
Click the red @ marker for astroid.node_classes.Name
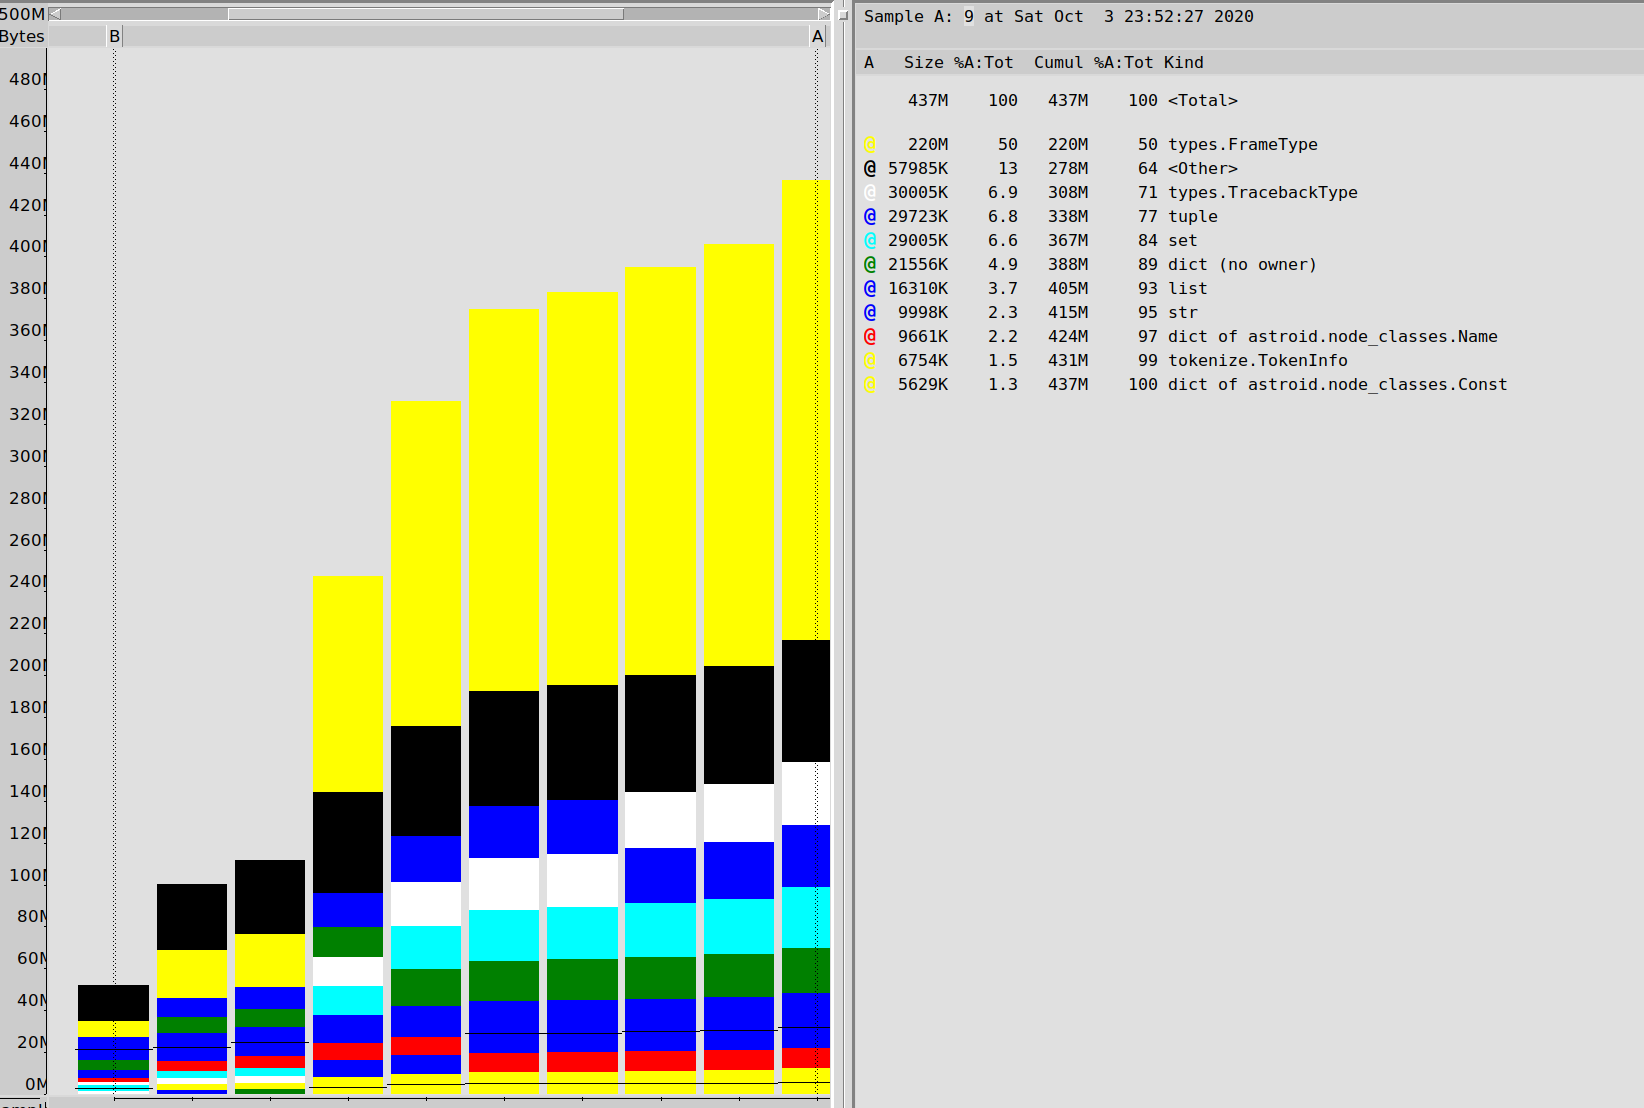(x=870, y=337)
